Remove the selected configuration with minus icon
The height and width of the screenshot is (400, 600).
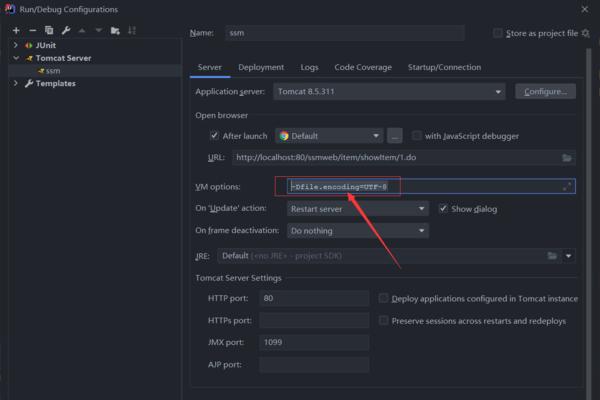point(33,31)
